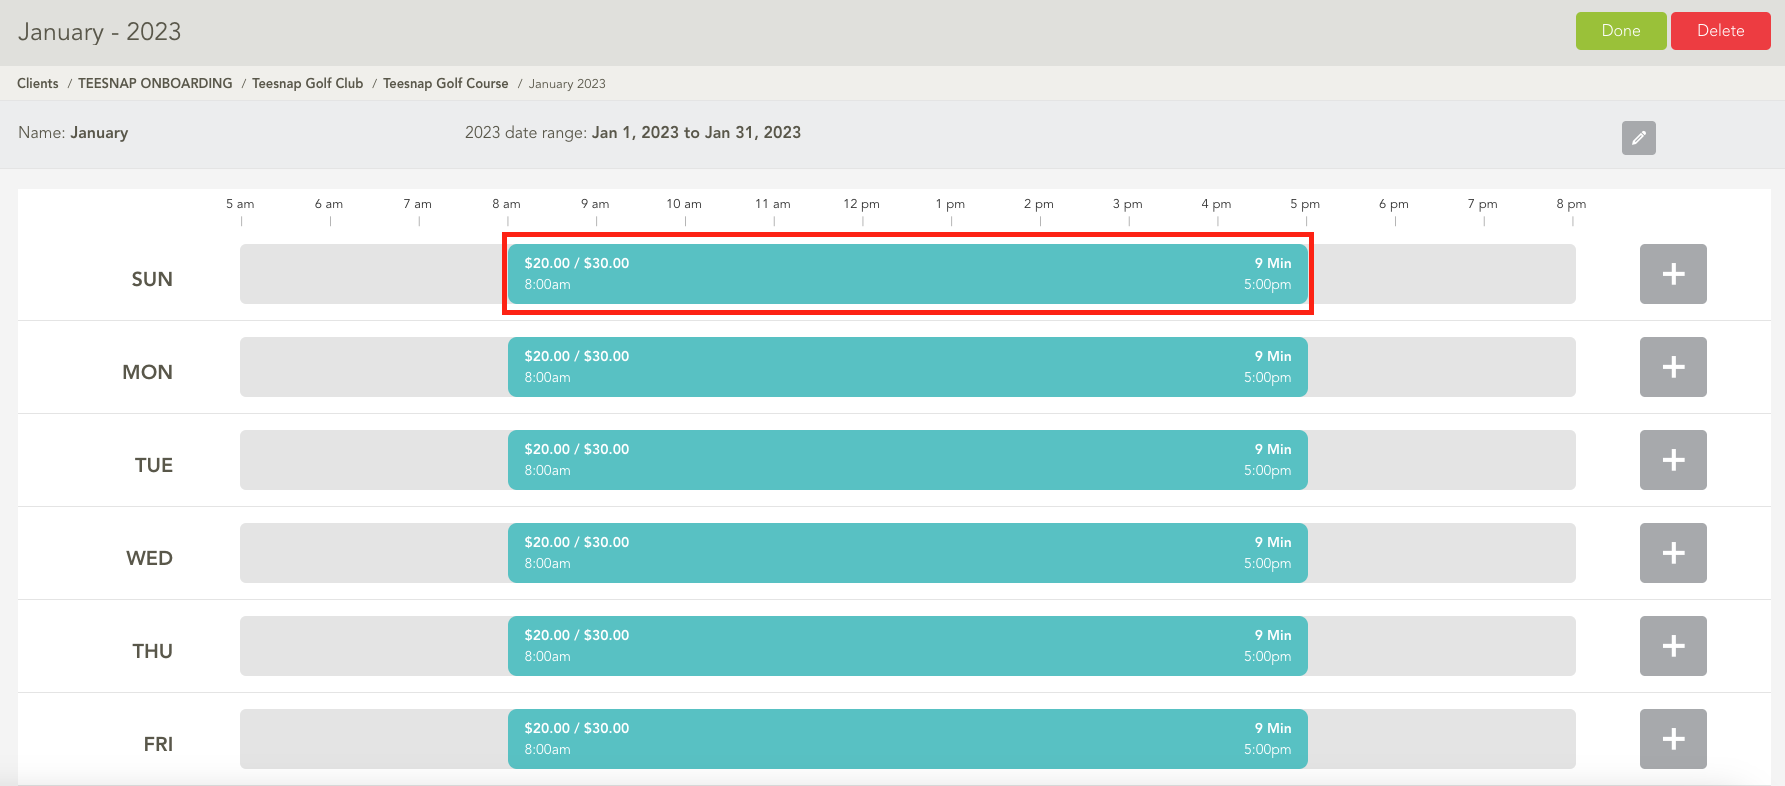Go to Clients breadcrumb link

click(x=38, y=84)
